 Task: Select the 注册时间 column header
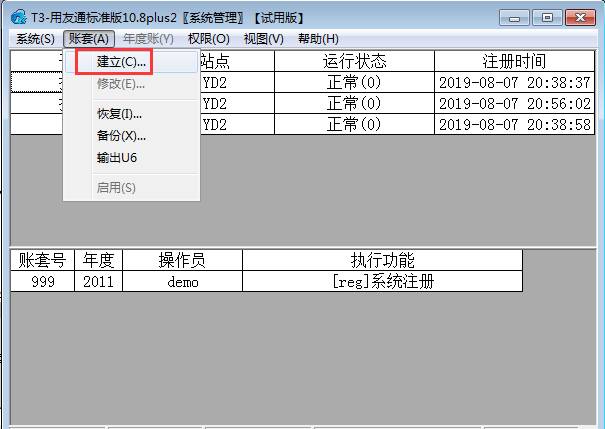coord(514,61)
